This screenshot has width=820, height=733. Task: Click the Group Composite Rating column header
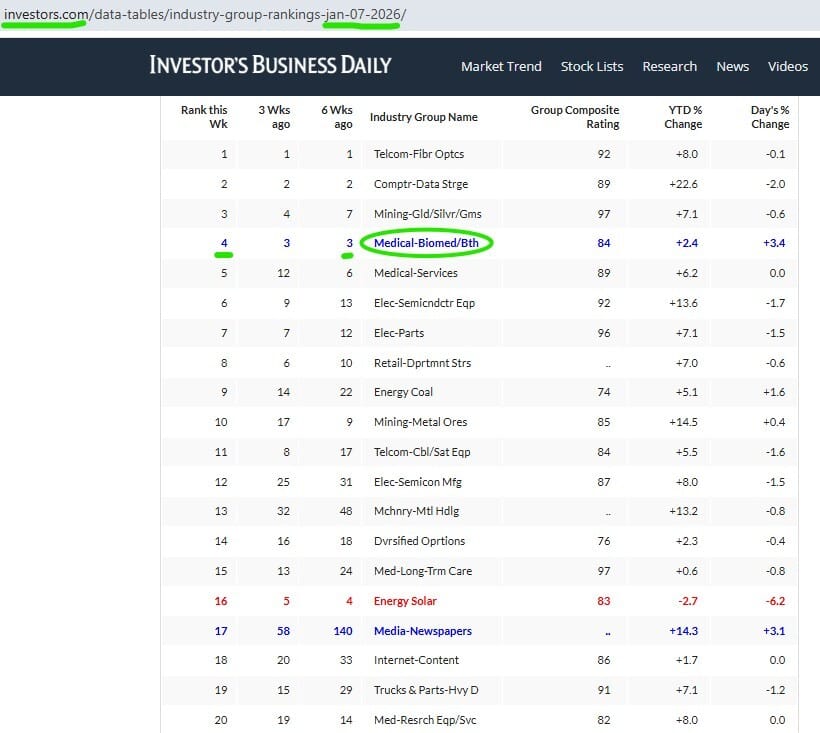(575, 117)
